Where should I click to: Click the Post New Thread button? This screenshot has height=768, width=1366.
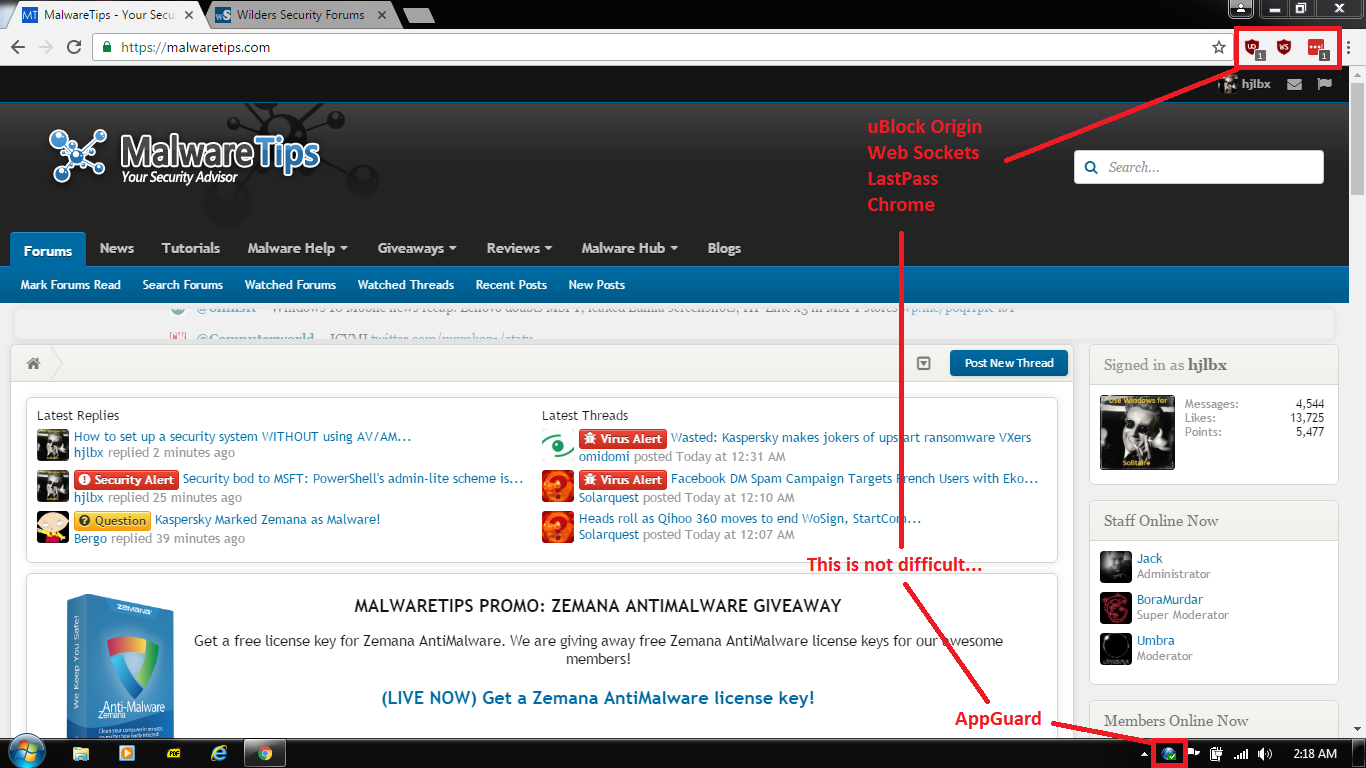tap(1009, 363)
